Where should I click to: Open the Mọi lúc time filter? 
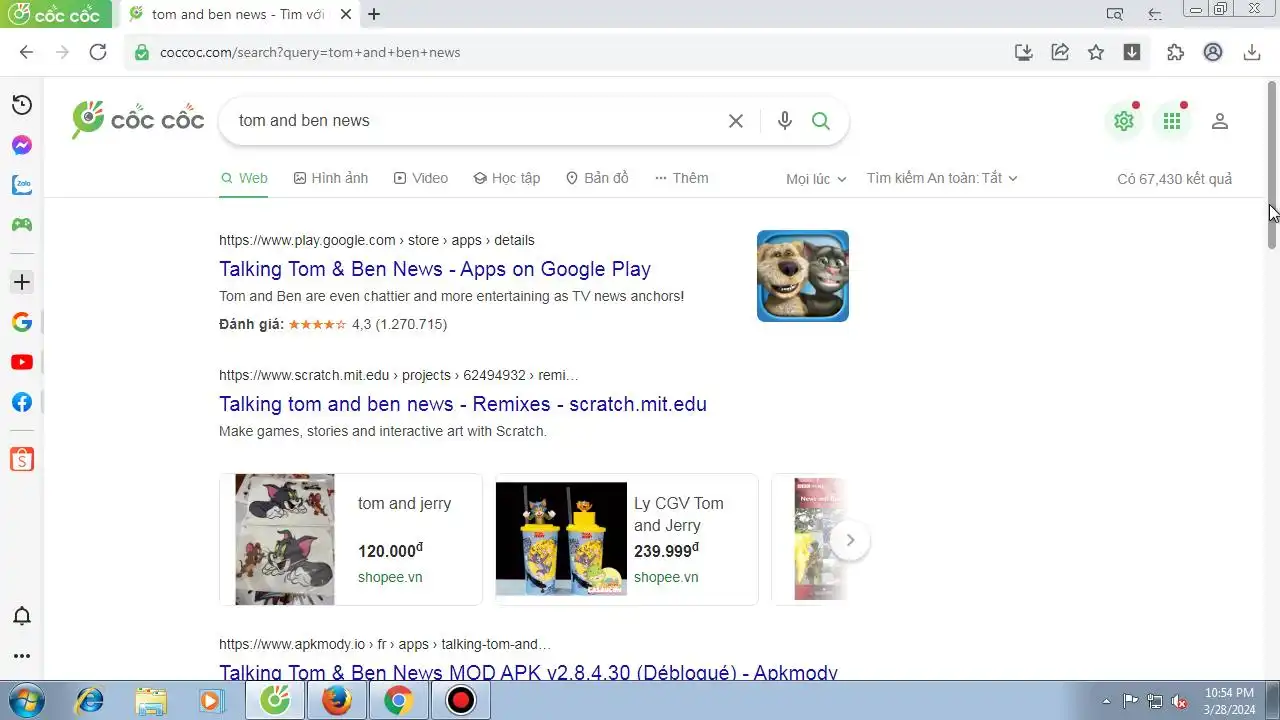coord(816,179)
